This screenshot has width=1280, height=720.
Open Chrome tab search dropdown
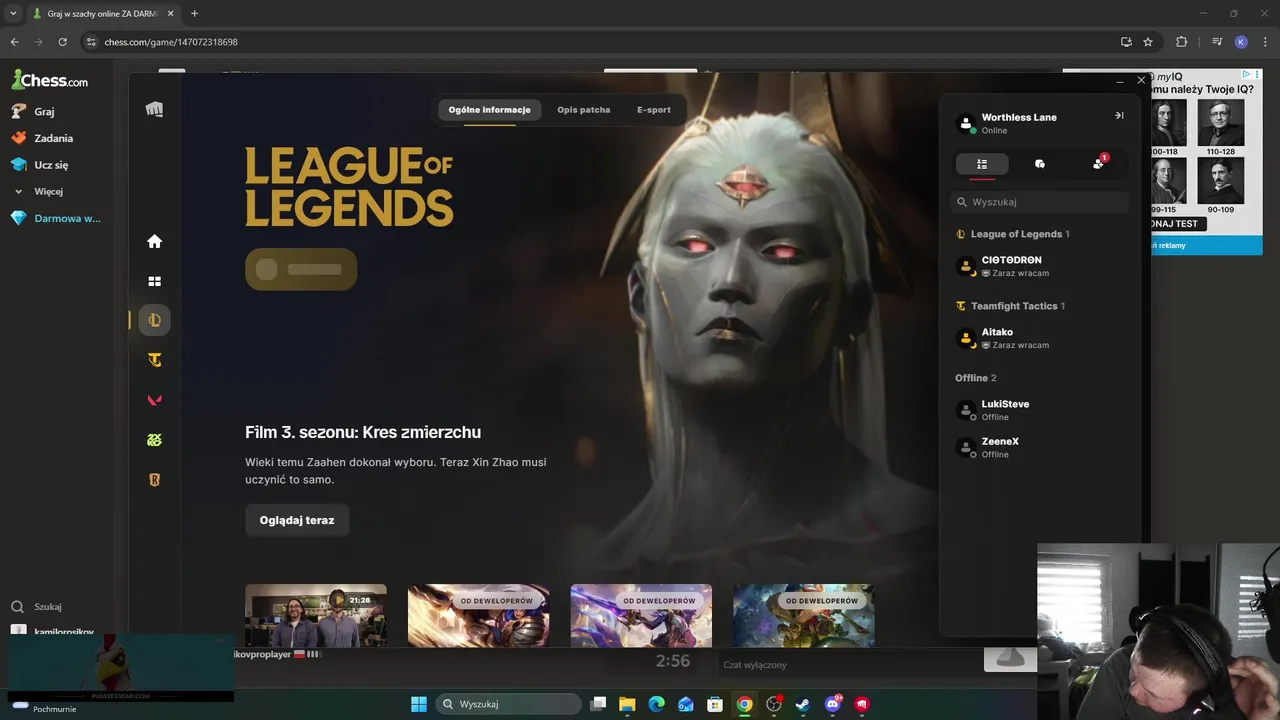click(13, 13)
